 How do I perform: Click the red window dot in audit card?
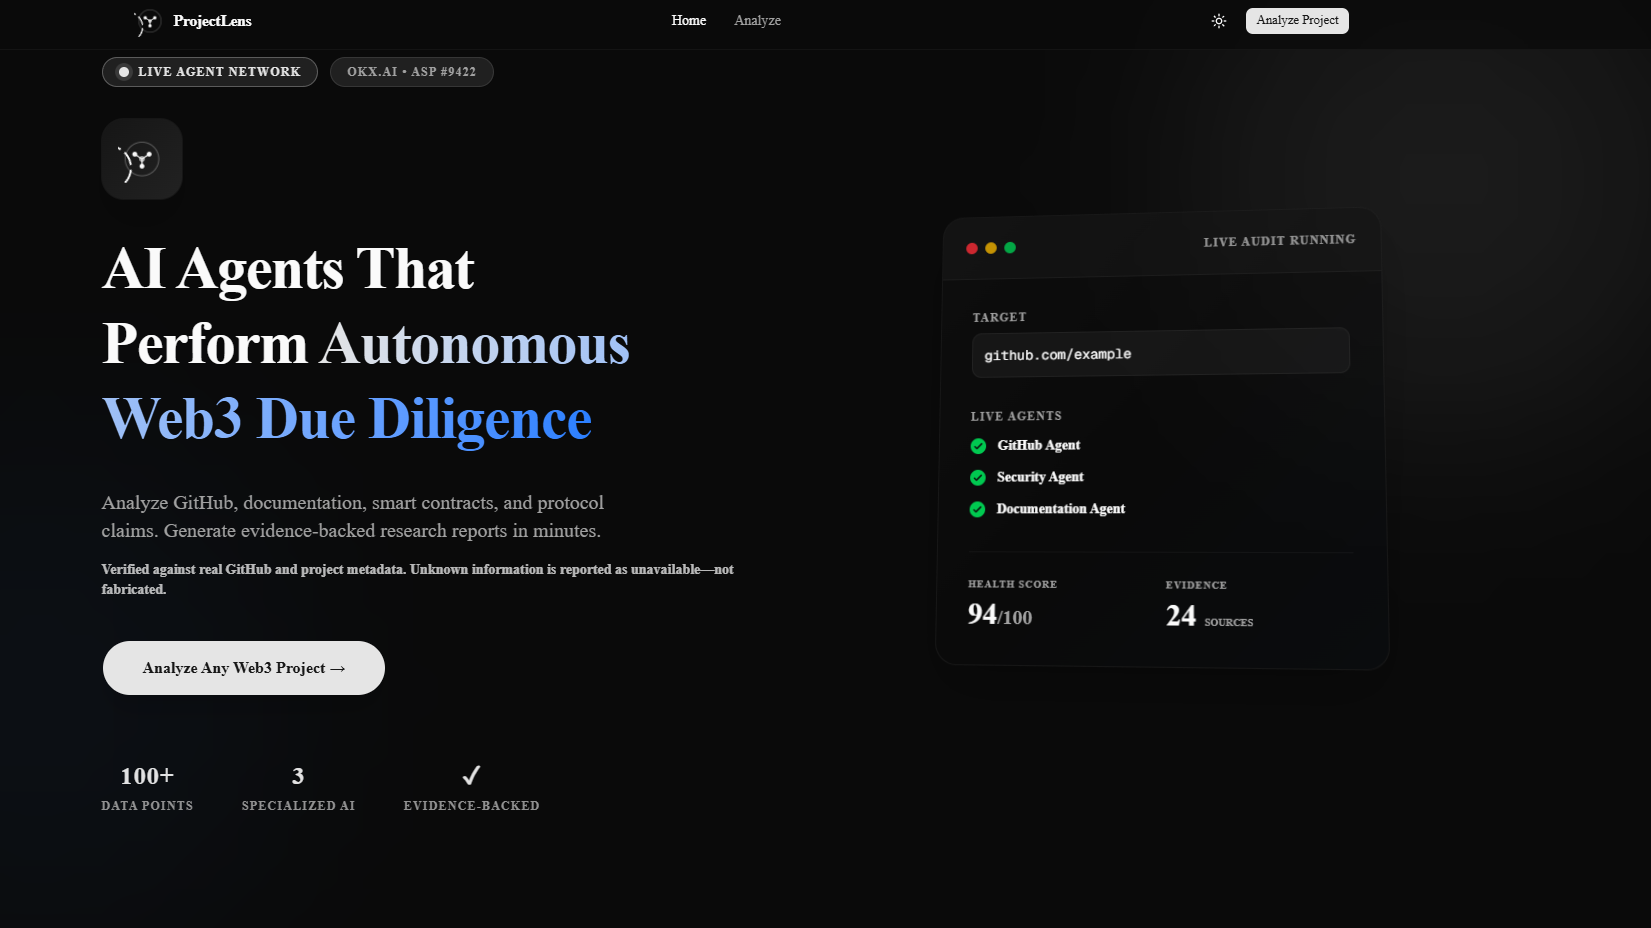pyautogui.click(x=971, y=248)
